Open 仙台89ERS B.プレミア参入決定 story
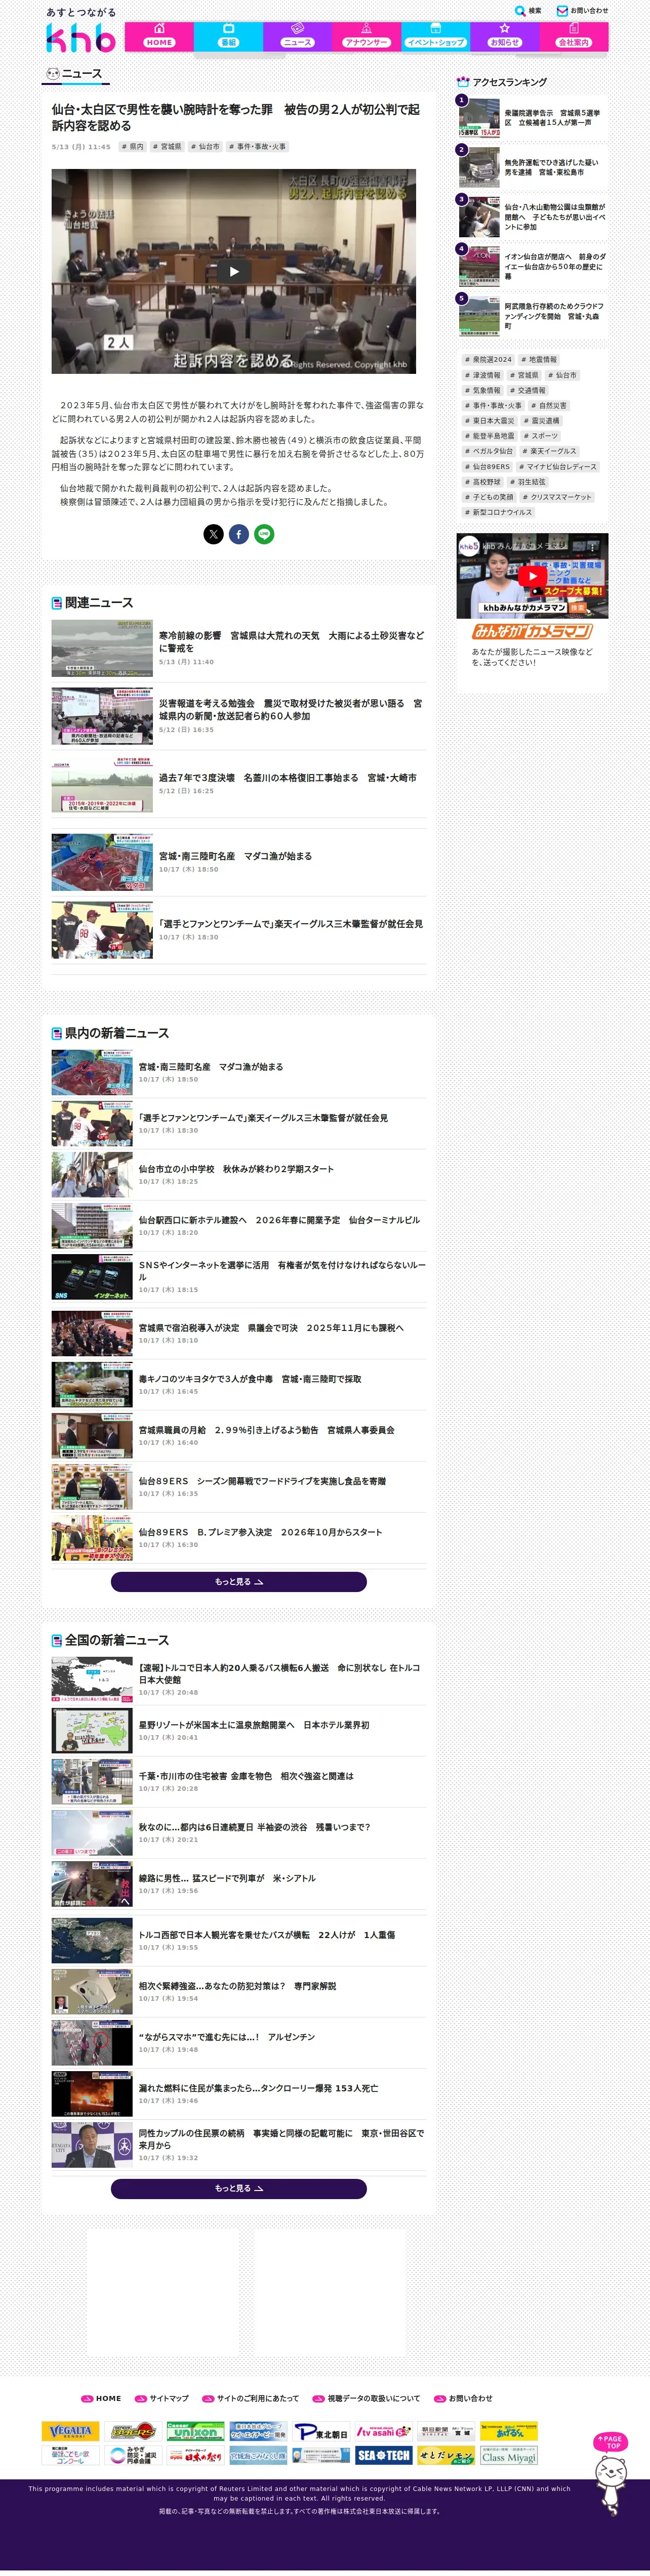This screenshot has height=2576, width=650. pyautogui.click(x=239, y=1538)
